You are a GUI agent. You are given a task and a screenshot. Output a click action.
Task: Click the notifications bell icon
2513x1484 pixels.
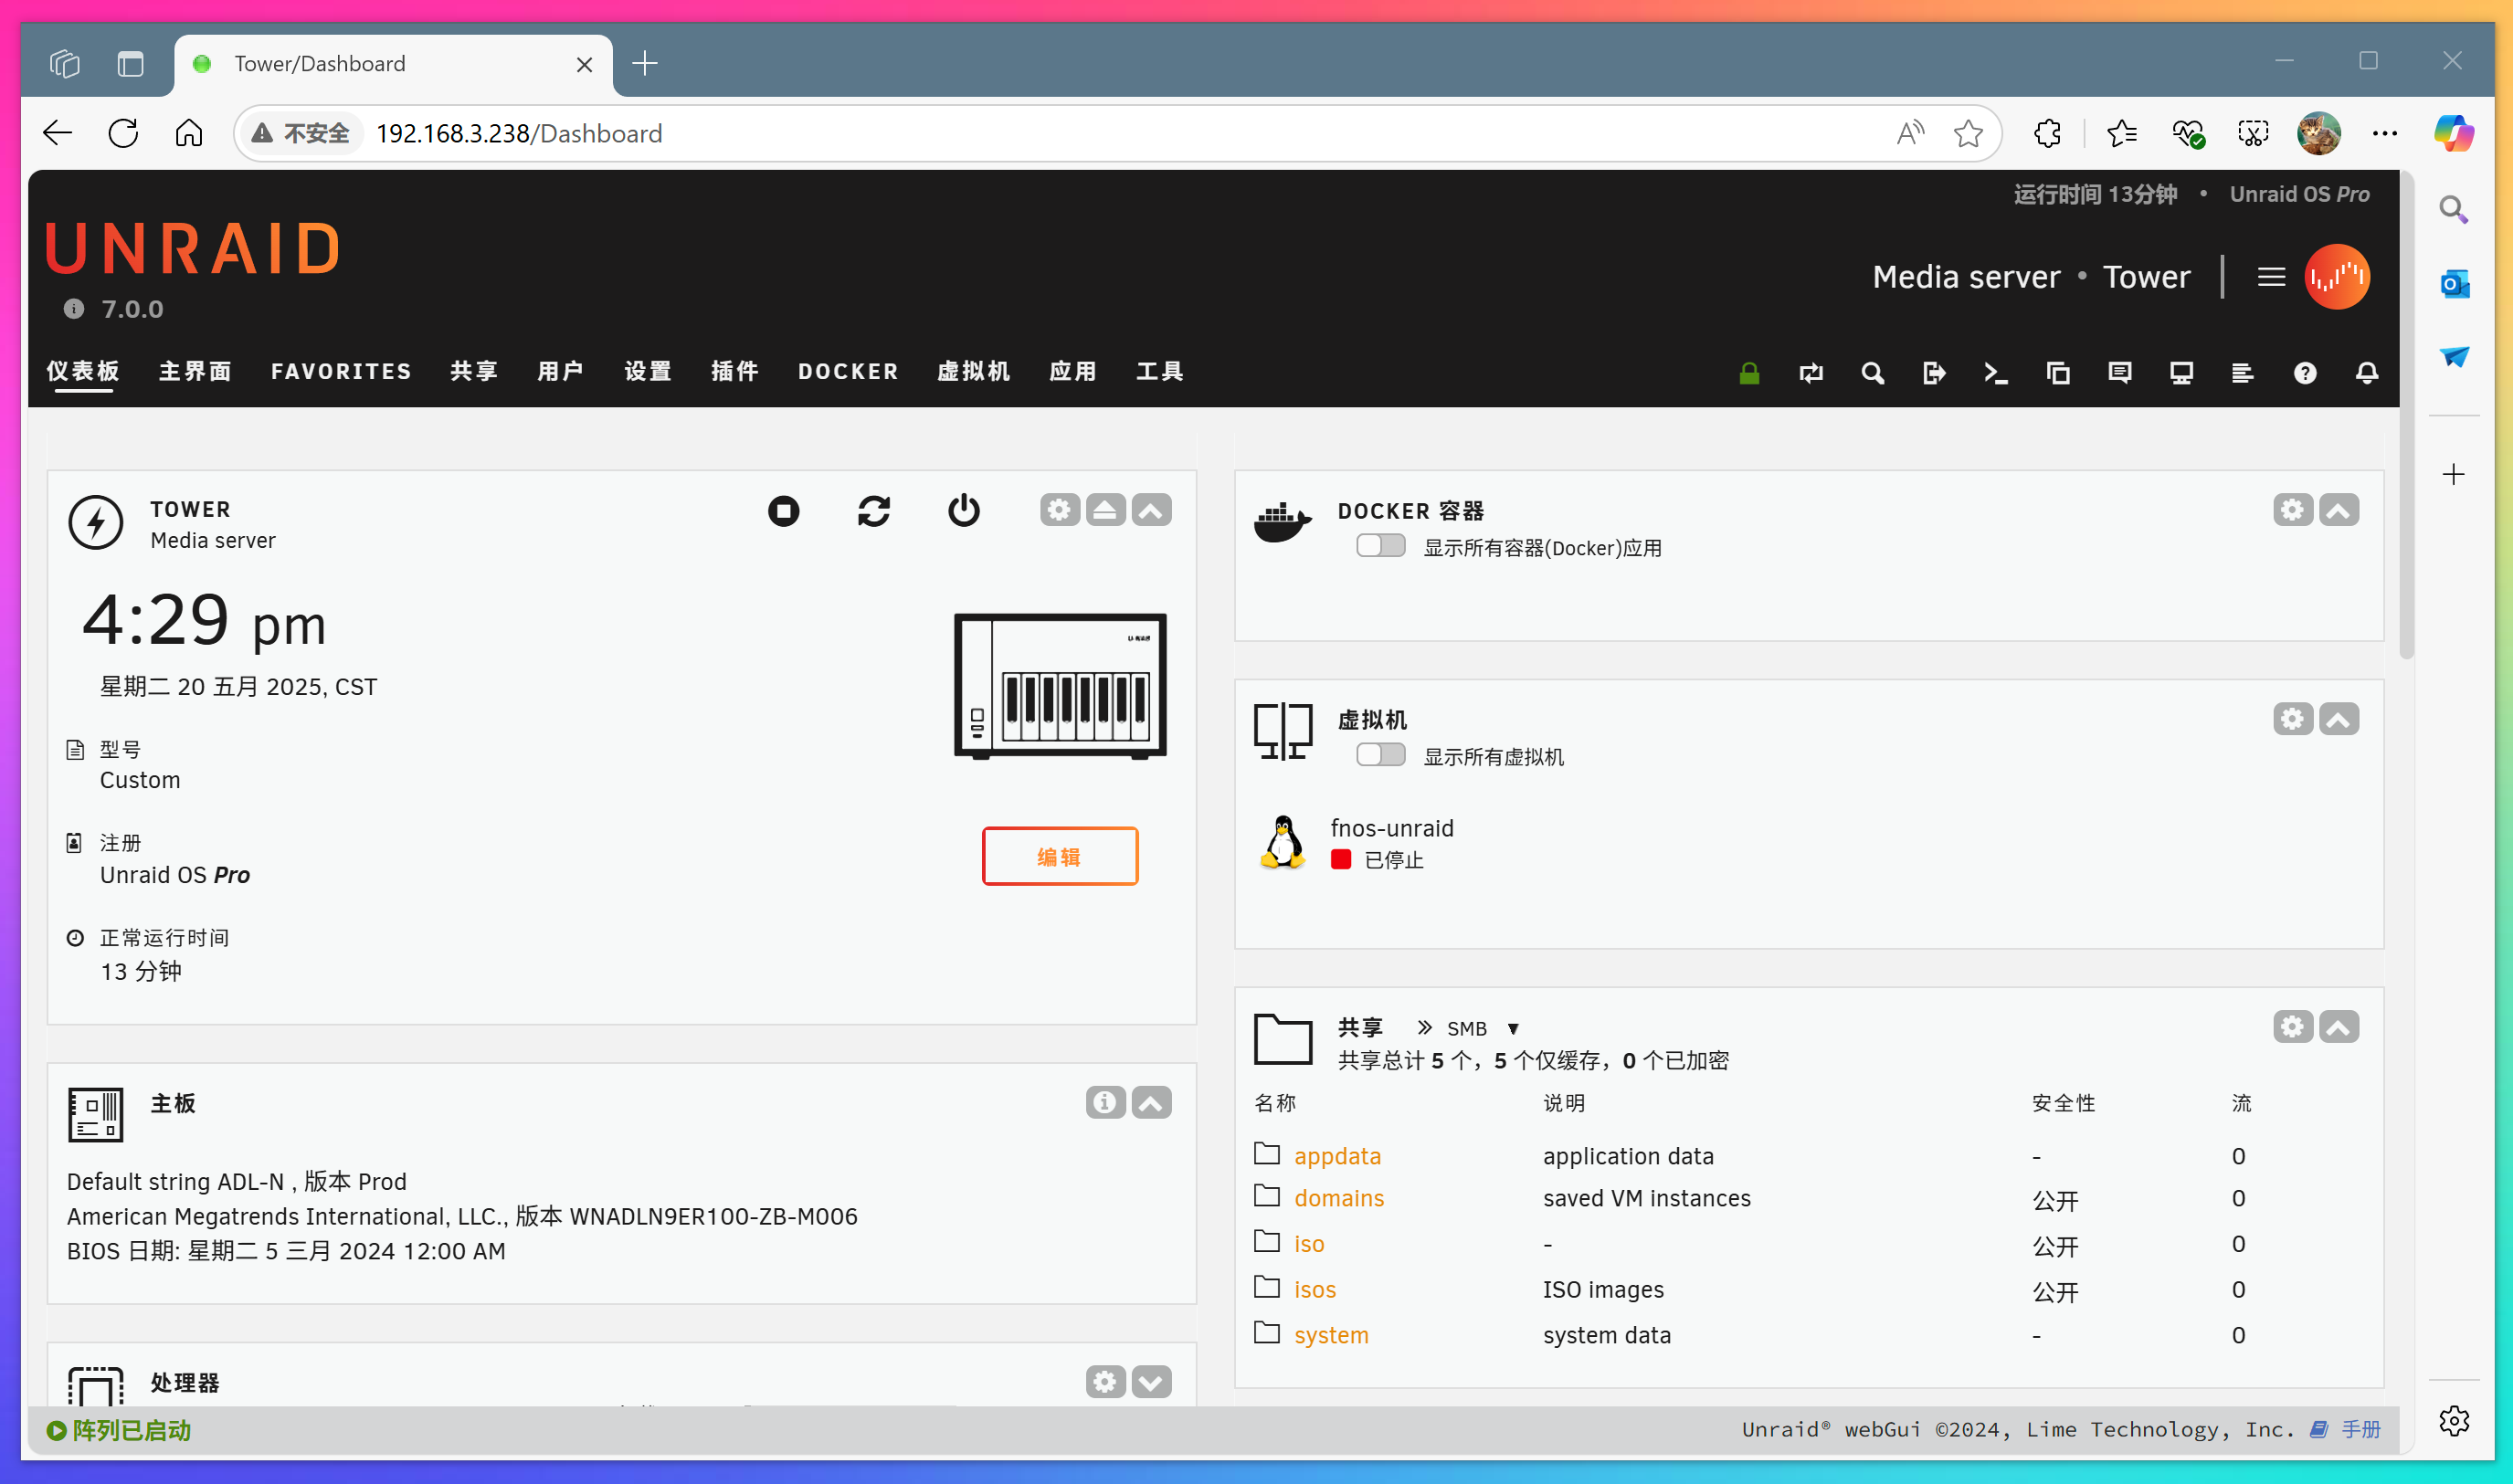click(x=2366, y=372)
